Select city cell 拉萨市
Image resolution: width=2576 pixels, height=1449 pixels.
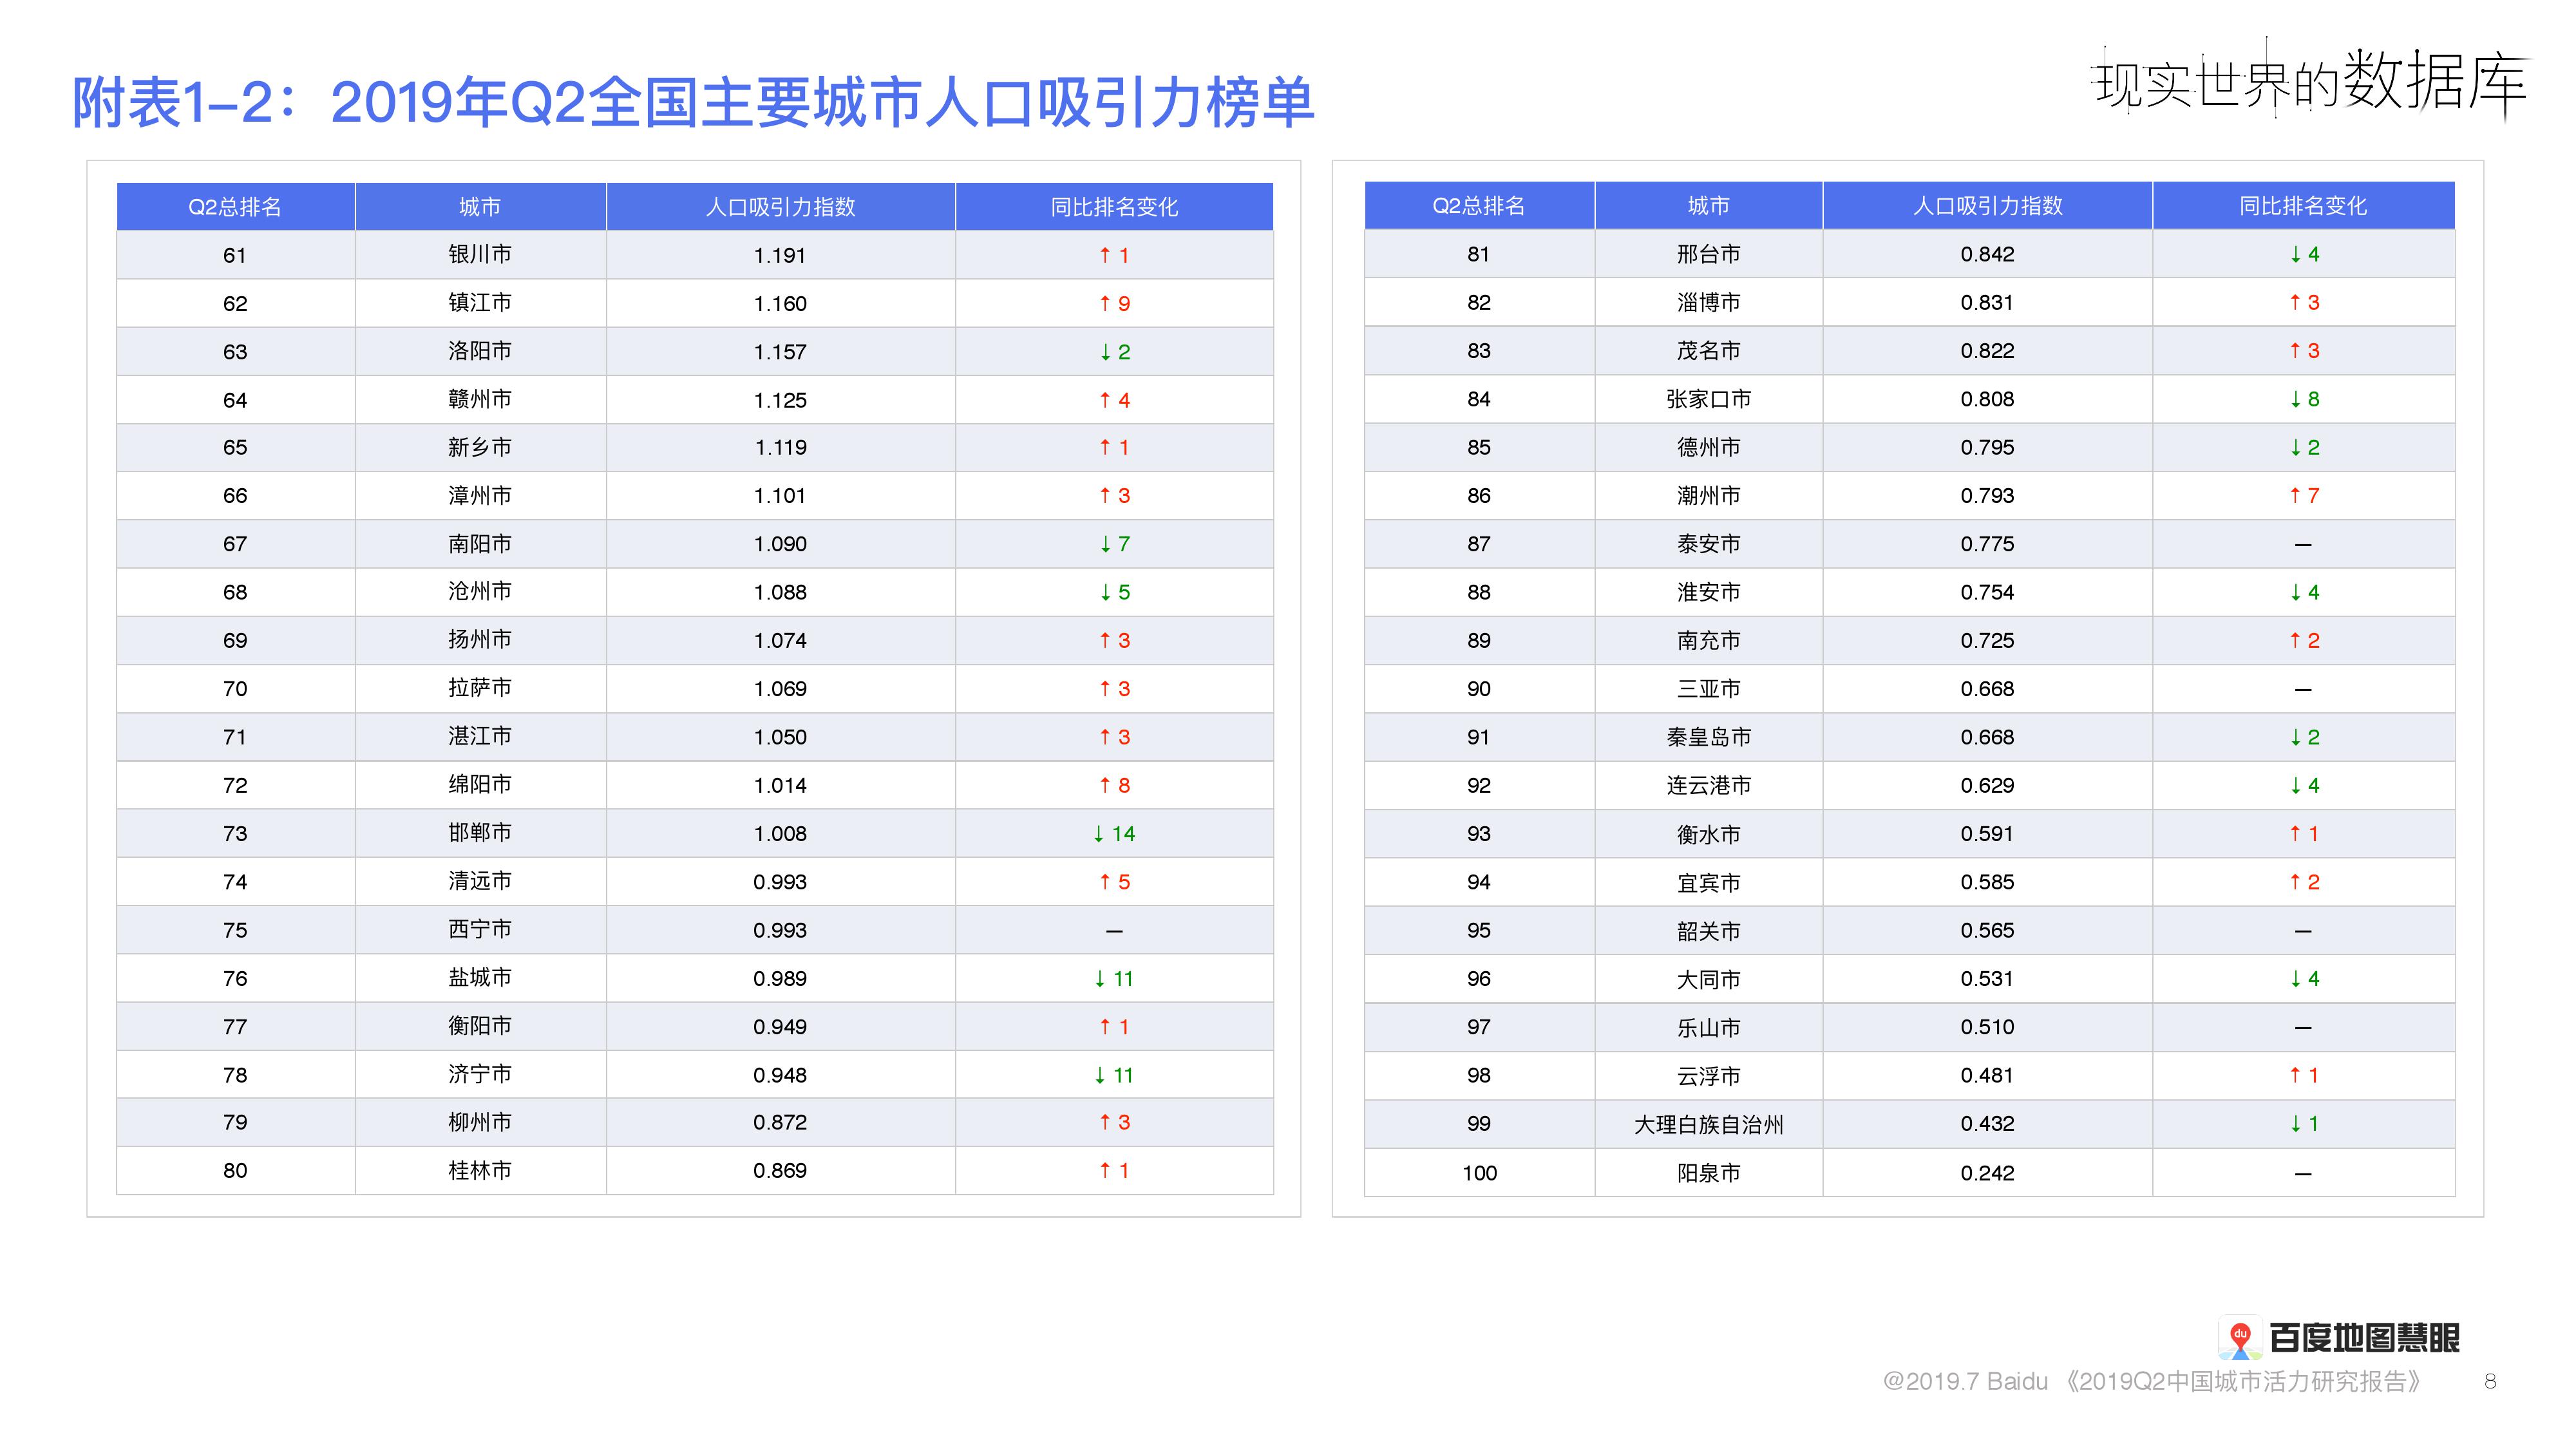[x=480, y=688]
